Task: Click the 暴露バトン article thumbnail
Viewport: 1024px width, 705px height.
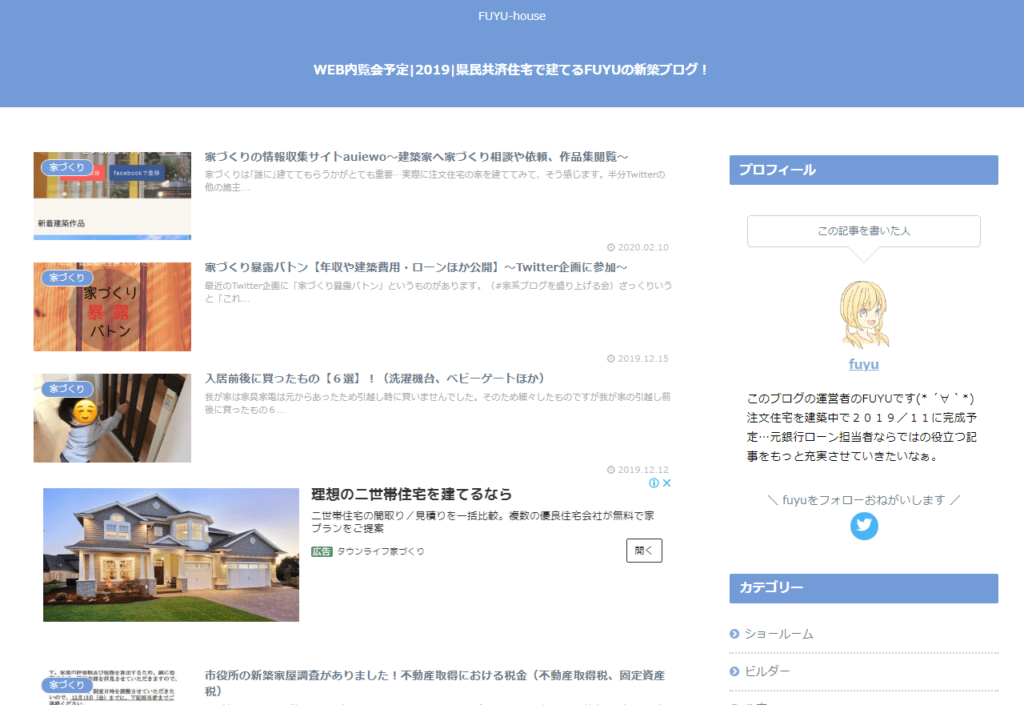Action: (112, 307)
